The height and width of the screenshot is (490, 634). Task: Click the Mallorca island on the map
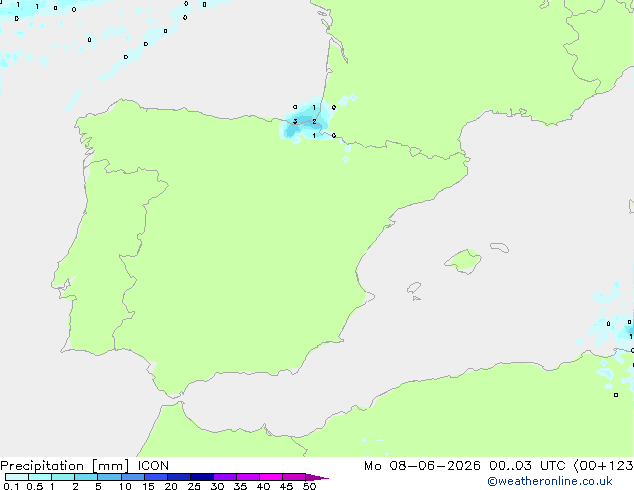[463, 262]
